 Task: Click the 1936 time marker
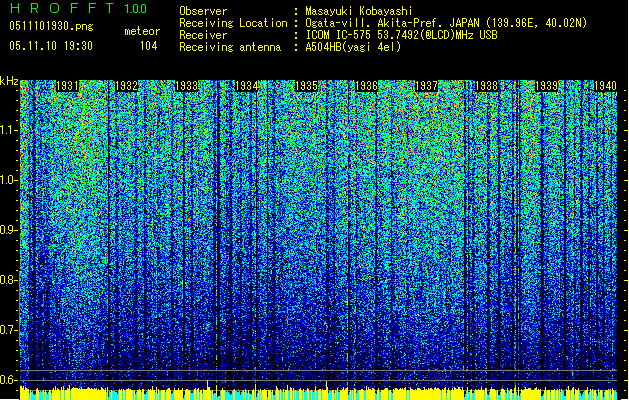click(366, 86)
